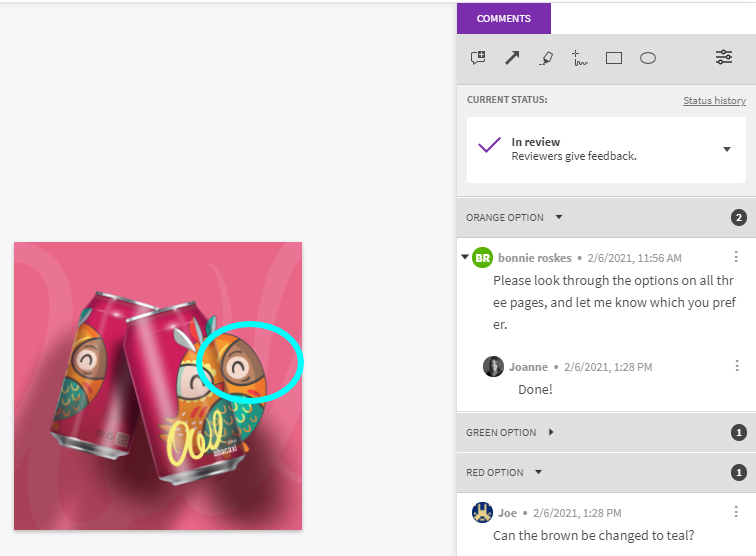Click the ORANGE OPTION section label
The width and height of the screenshot is (756, 556).
(504, 217)
